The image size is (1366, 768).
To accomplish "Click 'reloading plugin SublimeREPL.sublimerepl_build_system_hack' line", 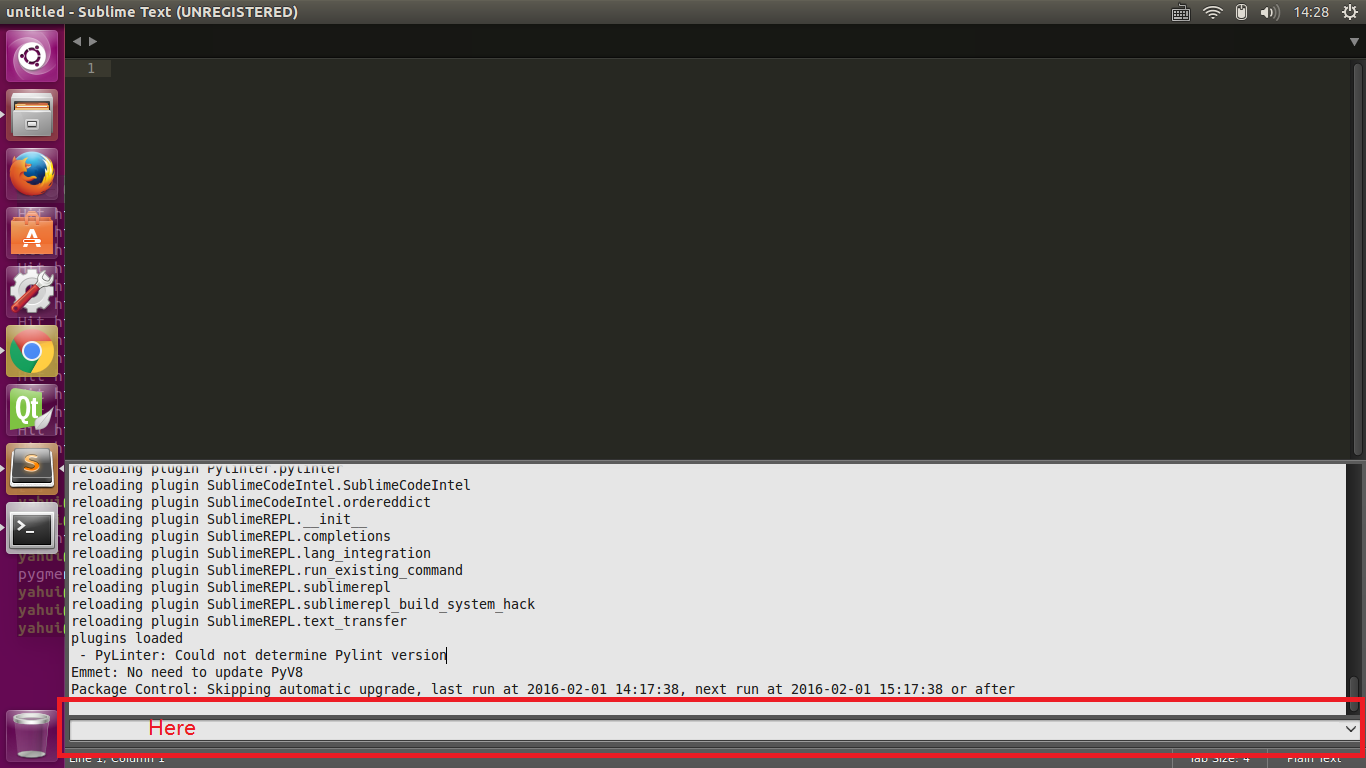I will pos(303,604).
